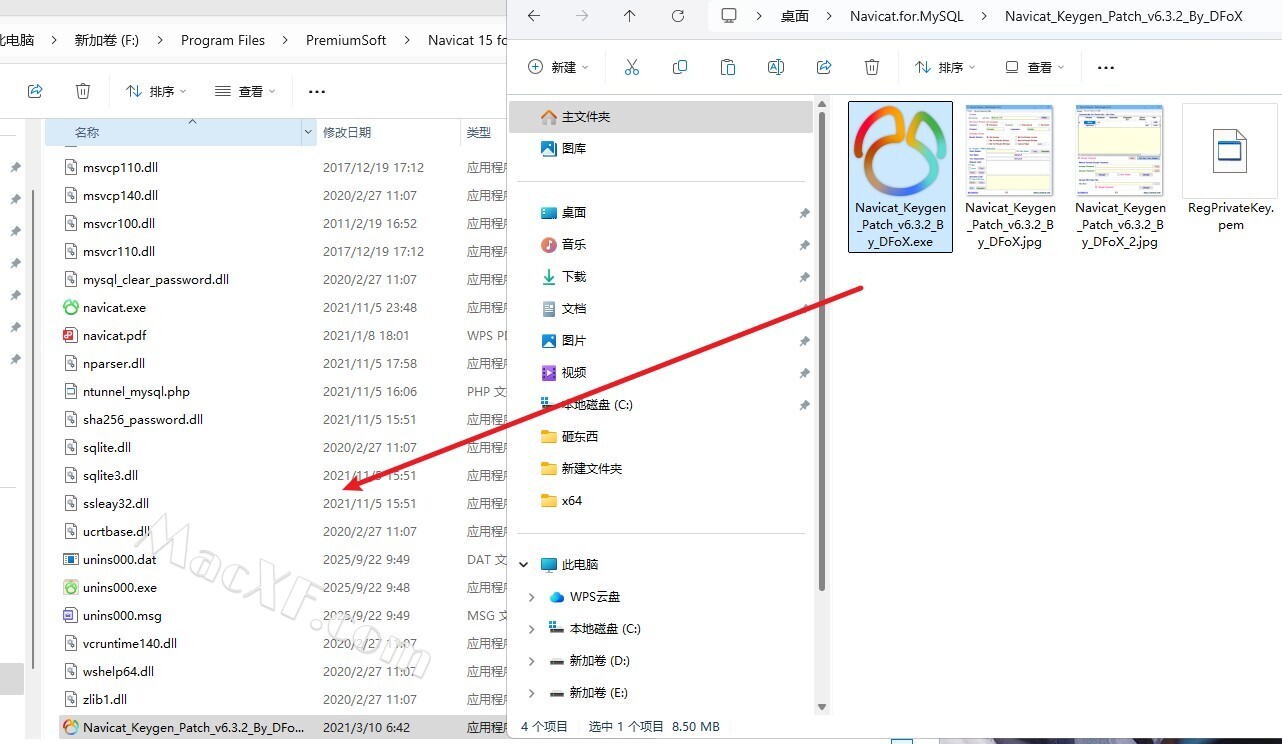Image resolution: width=1282 pixels, height=744 pixels.
Task: Click 新加卷 (F:) in left window breadcrumb
Action: tap(107, 40)
